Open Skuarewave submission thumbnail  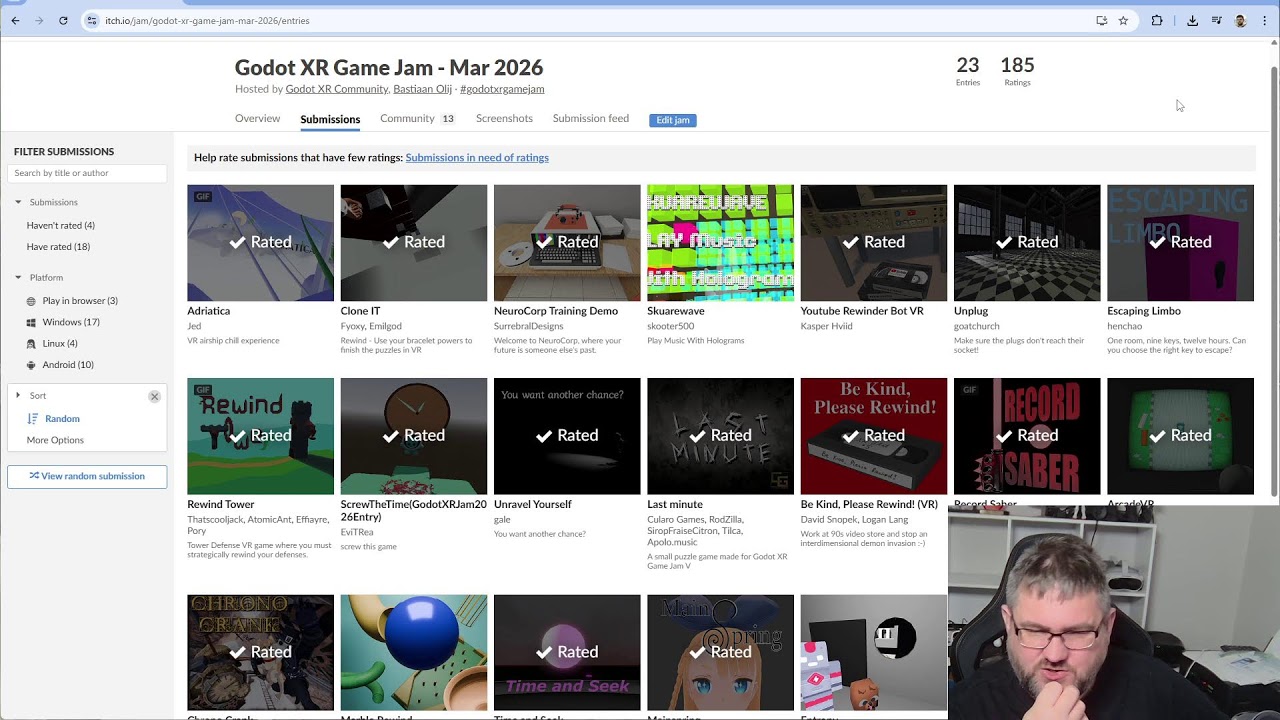point(720,243)
